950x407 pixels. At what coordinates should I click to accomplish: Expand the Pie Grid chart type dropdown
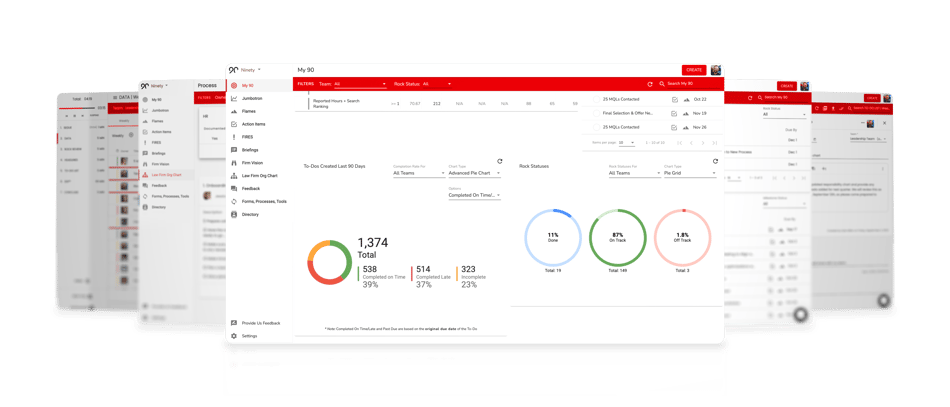[690, 173]
